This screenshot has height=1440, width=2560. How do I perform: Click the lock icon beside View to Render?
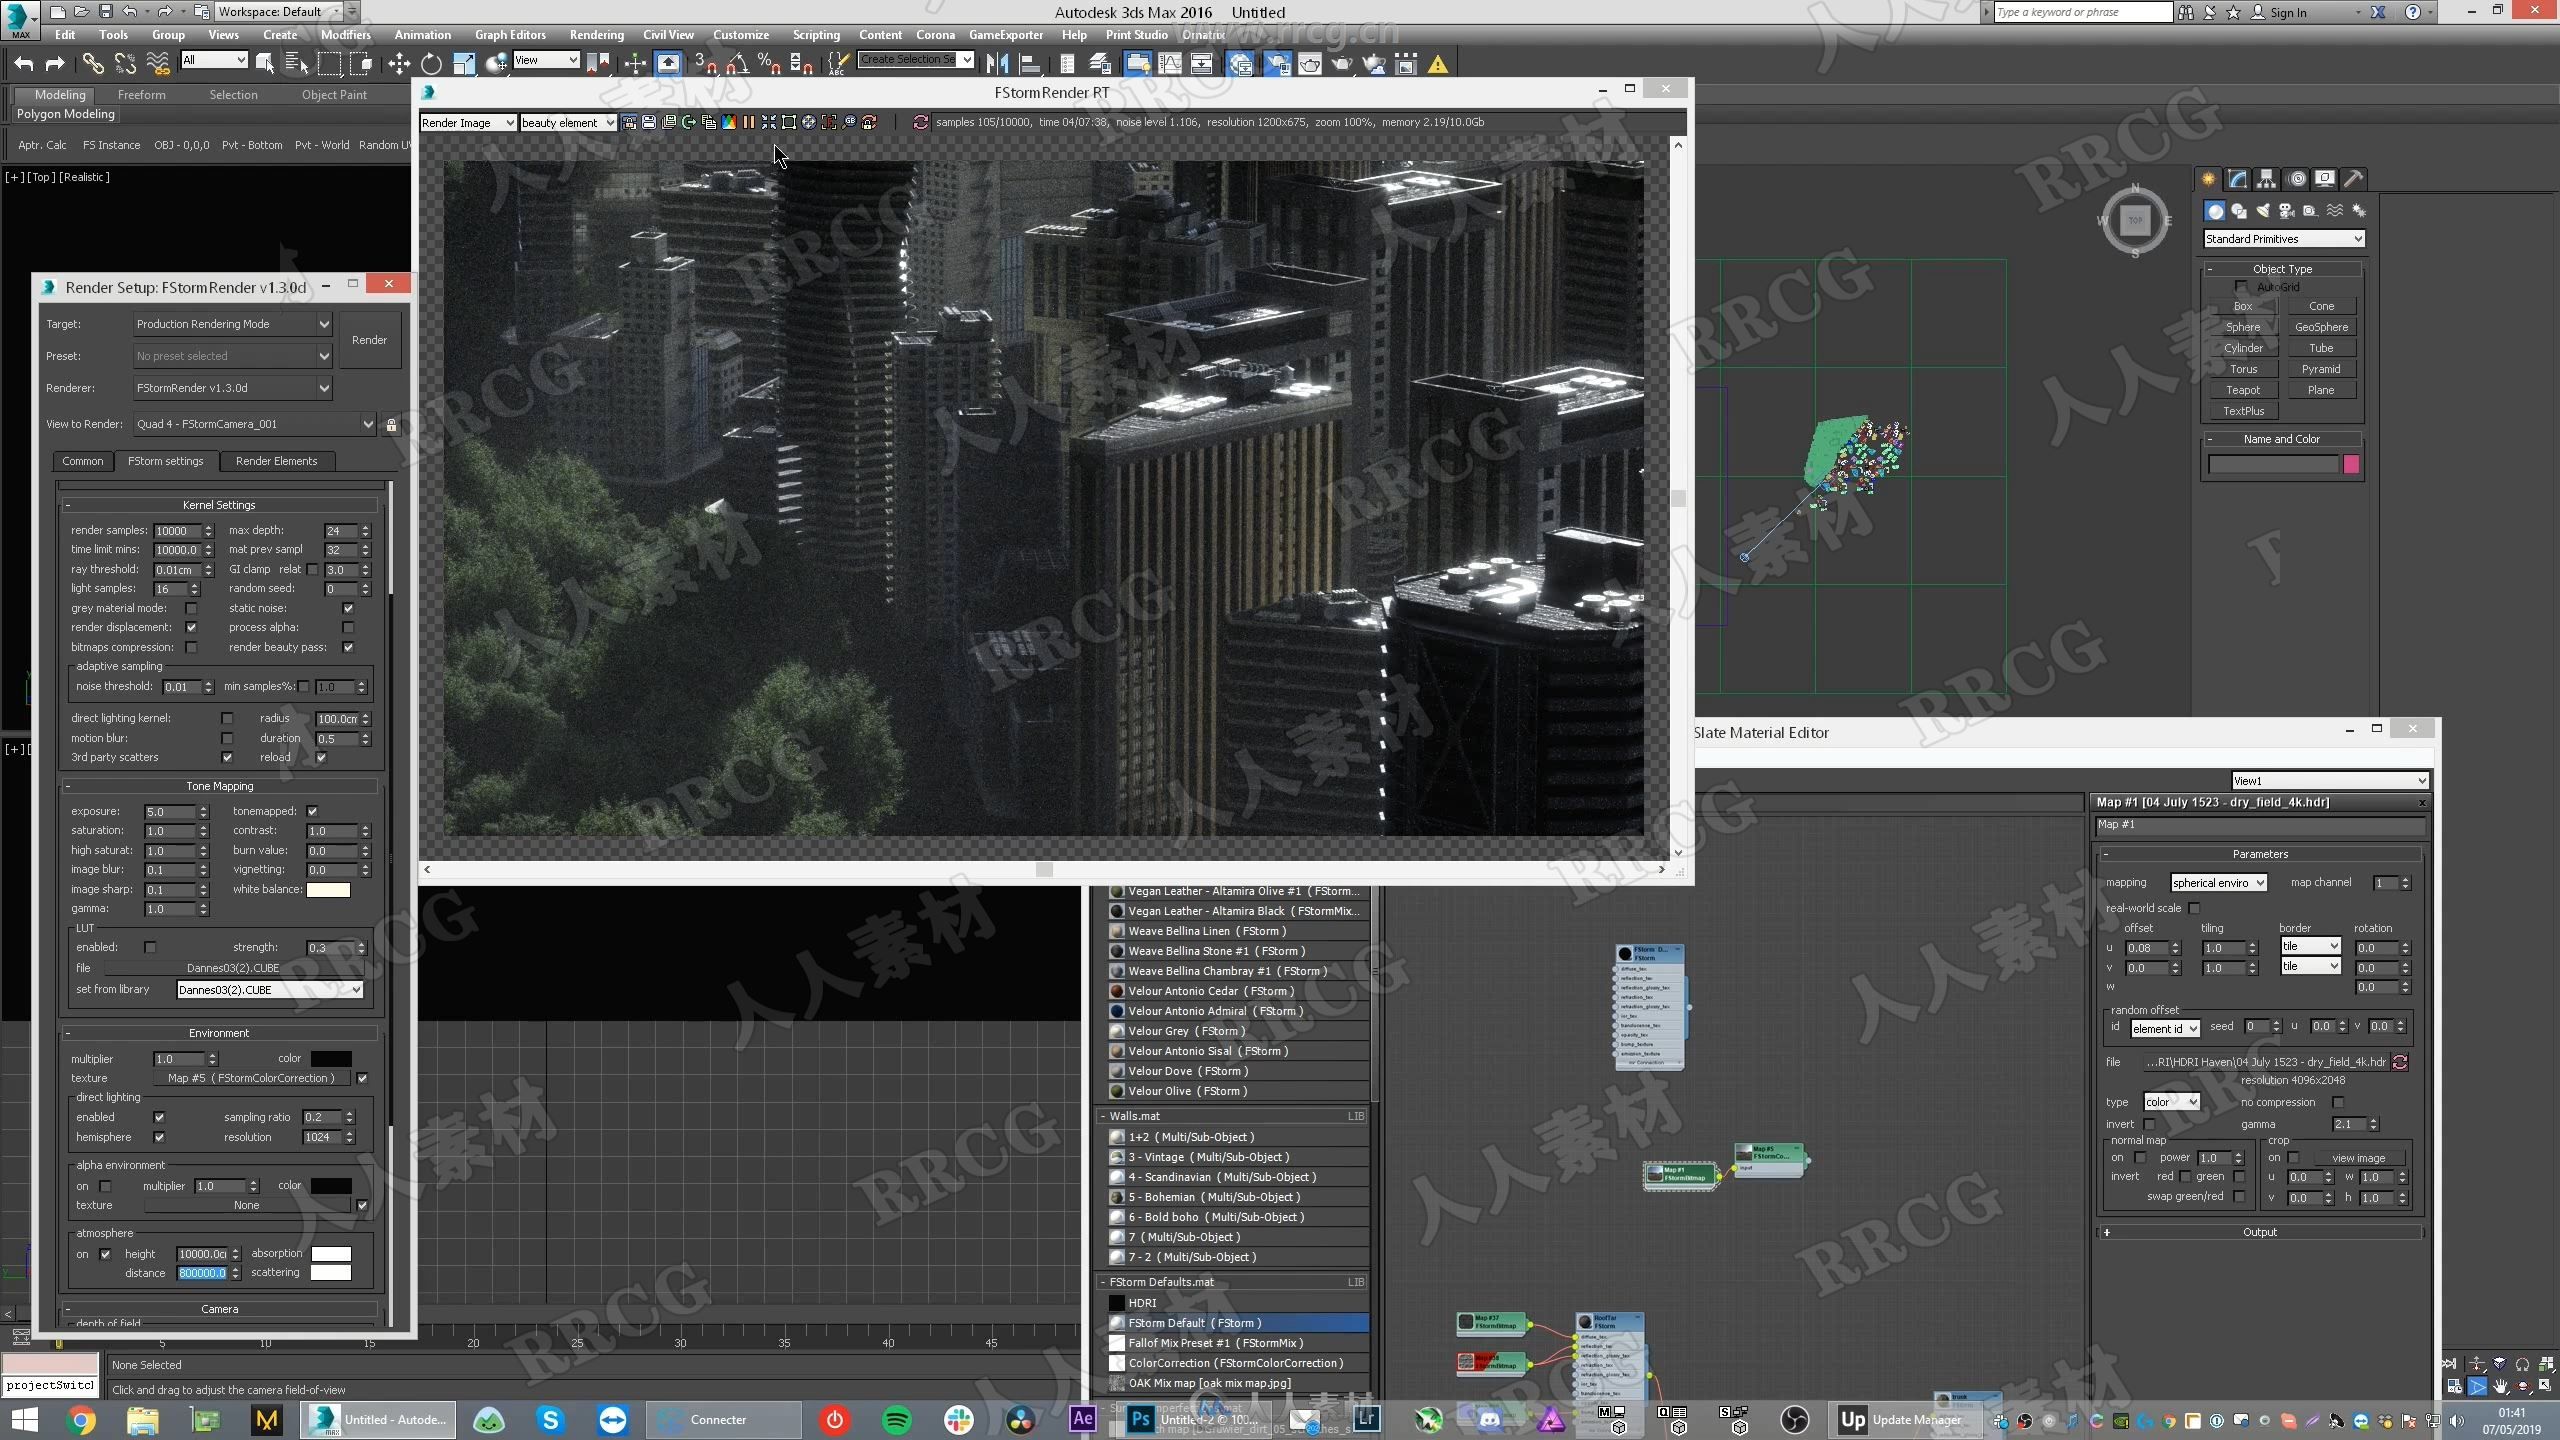[x=391, y=425]
